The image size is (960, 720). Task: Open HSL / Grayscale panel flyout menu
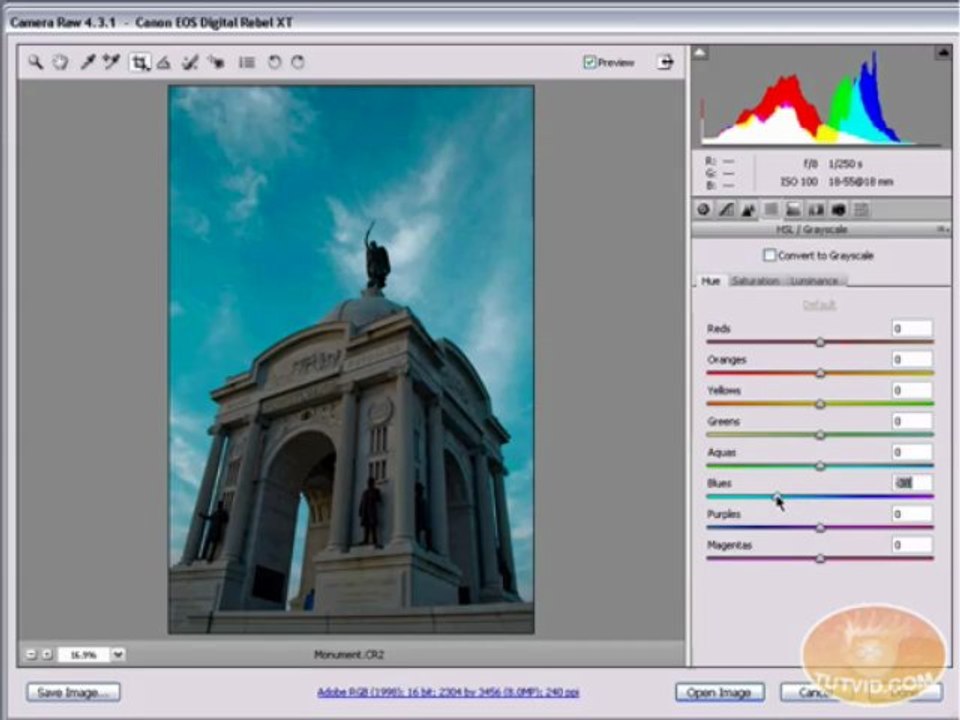(941, 230)
